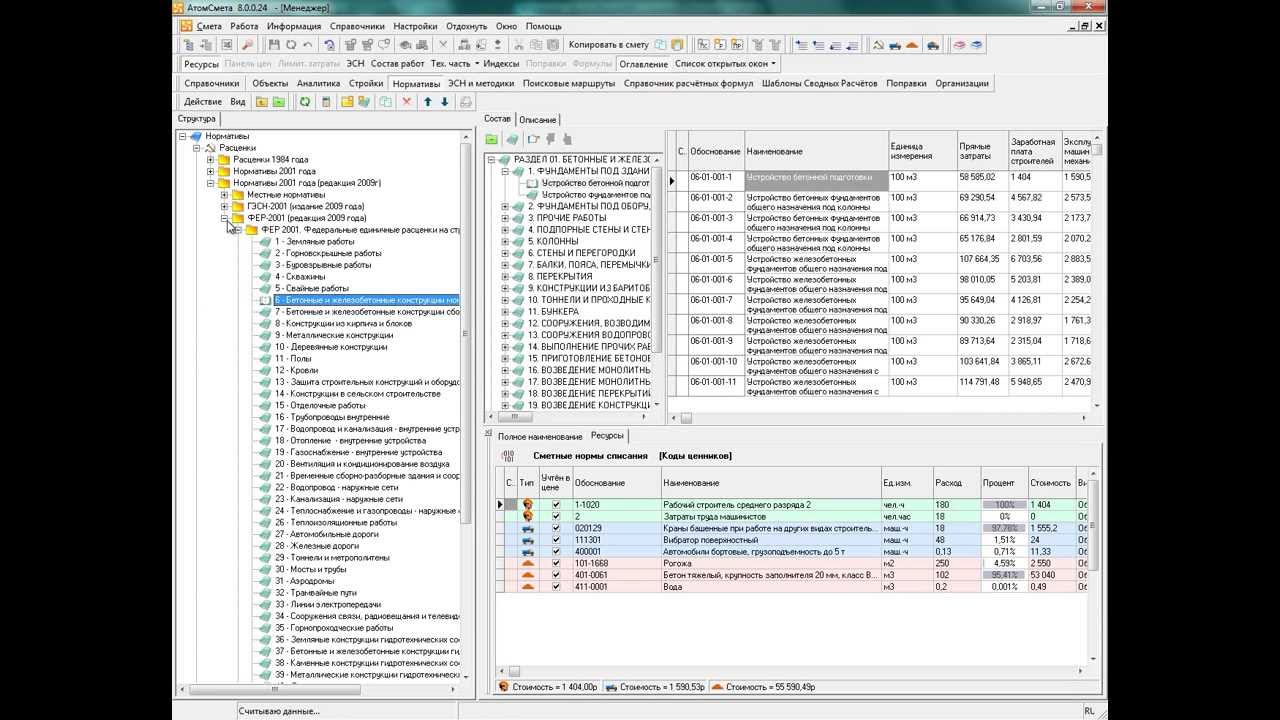The image size is (1280, 720).
Task: Click the green folder icon under the Состав tab
Action: [492, 139]
